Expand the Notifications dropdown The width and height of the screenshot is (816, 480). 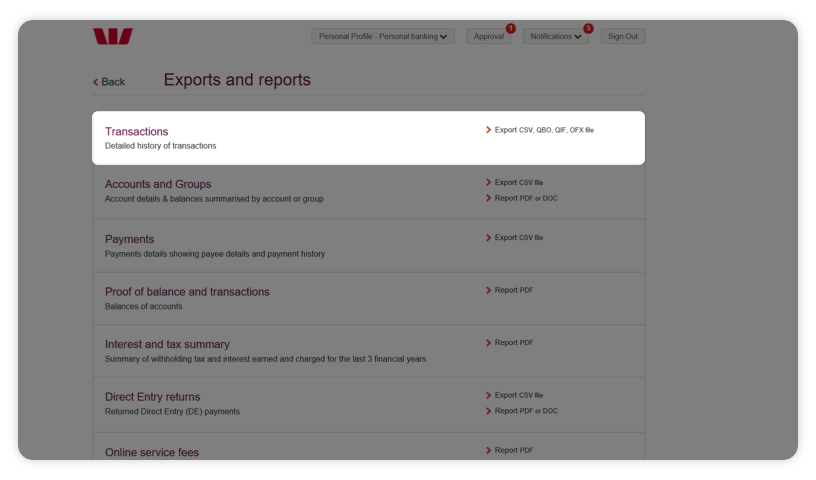(x=555, y=36)
